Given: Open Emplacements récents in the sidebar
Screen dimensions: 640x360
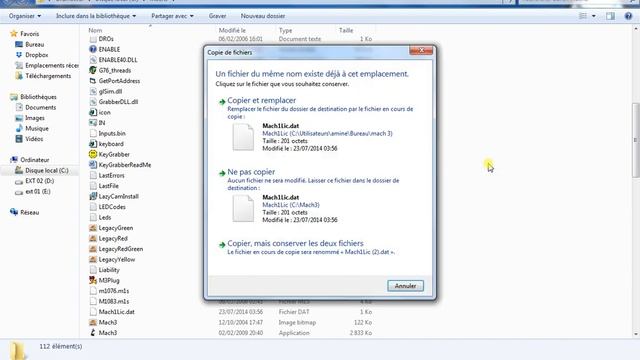Looking at the screenshot, I should tap(47, 65).
